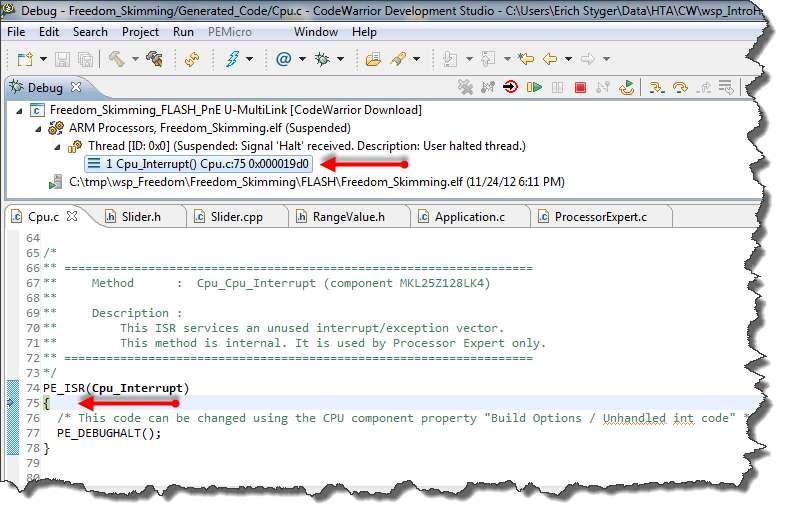790x522 pixels.
Task: Click the PE_DEBUGHALT(); code line
Action: point(109,433)
